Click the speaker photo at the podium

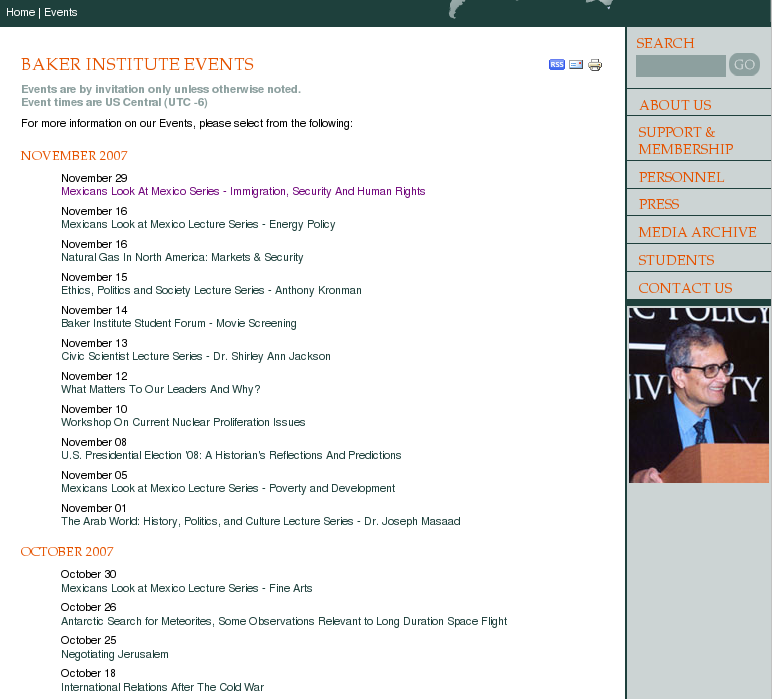pyautogui.click(x=699, y=394)
